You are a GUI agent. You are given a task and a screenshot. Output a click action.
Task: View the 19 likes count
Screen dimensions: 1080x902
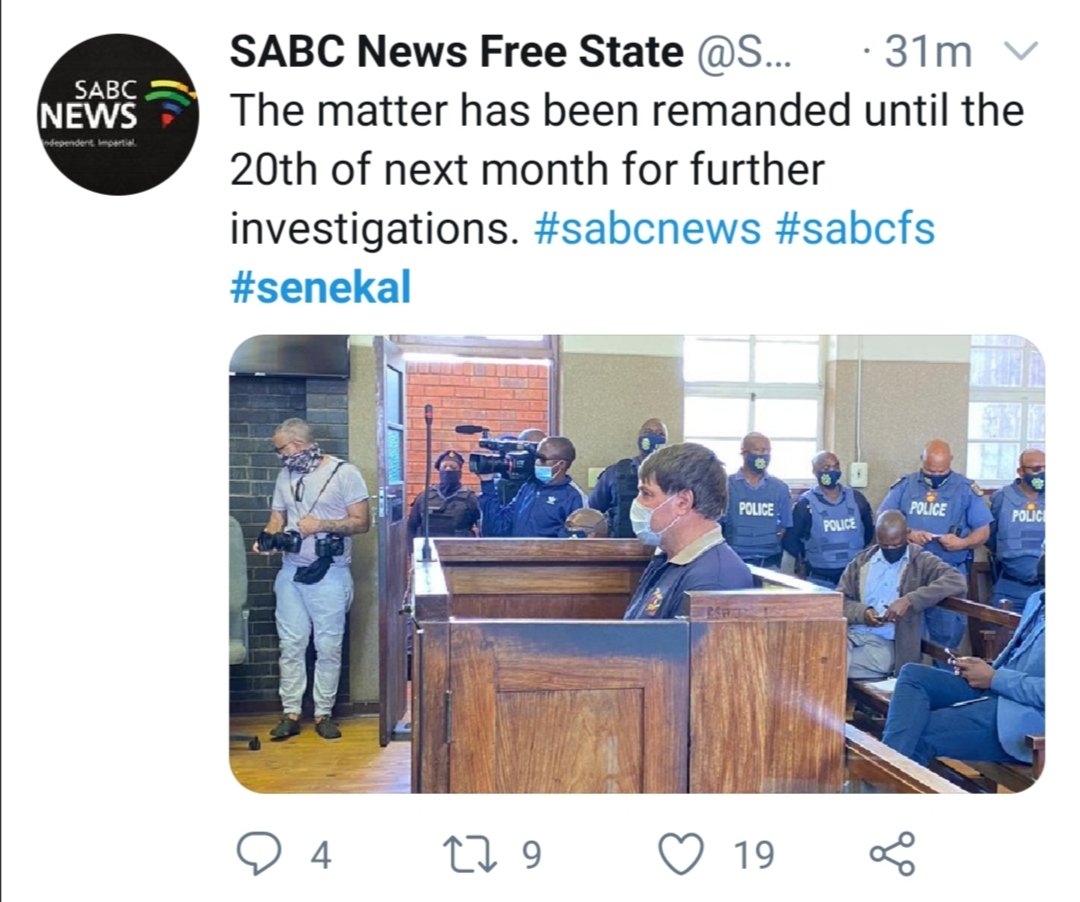coord(754,855)
